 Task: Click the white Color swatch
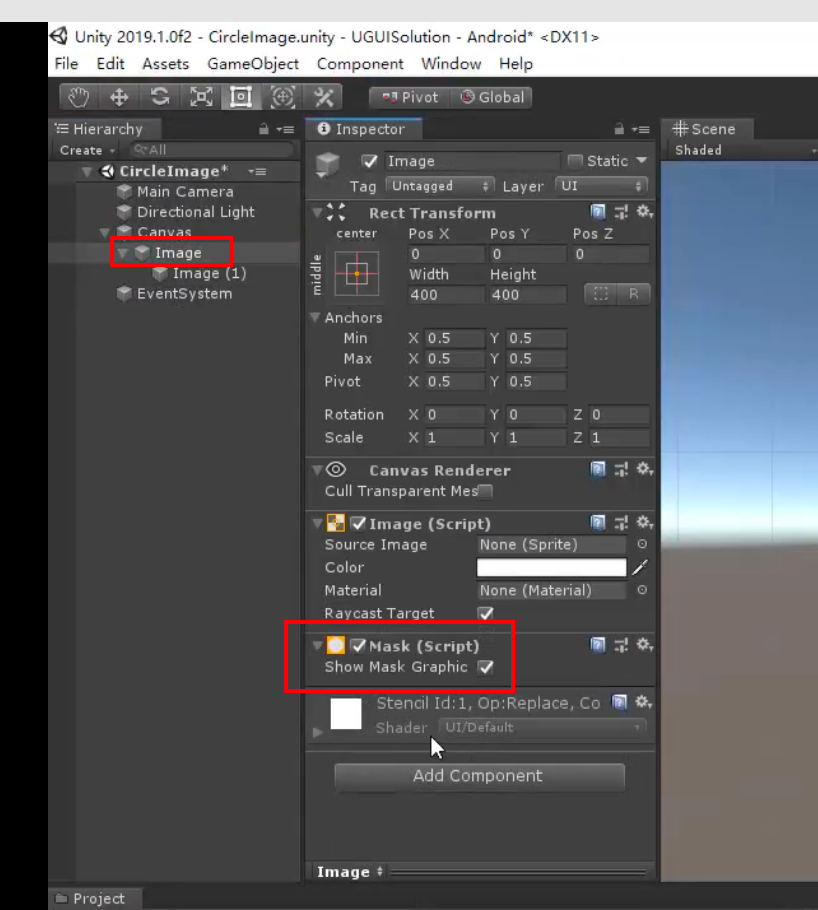point(552,567)
